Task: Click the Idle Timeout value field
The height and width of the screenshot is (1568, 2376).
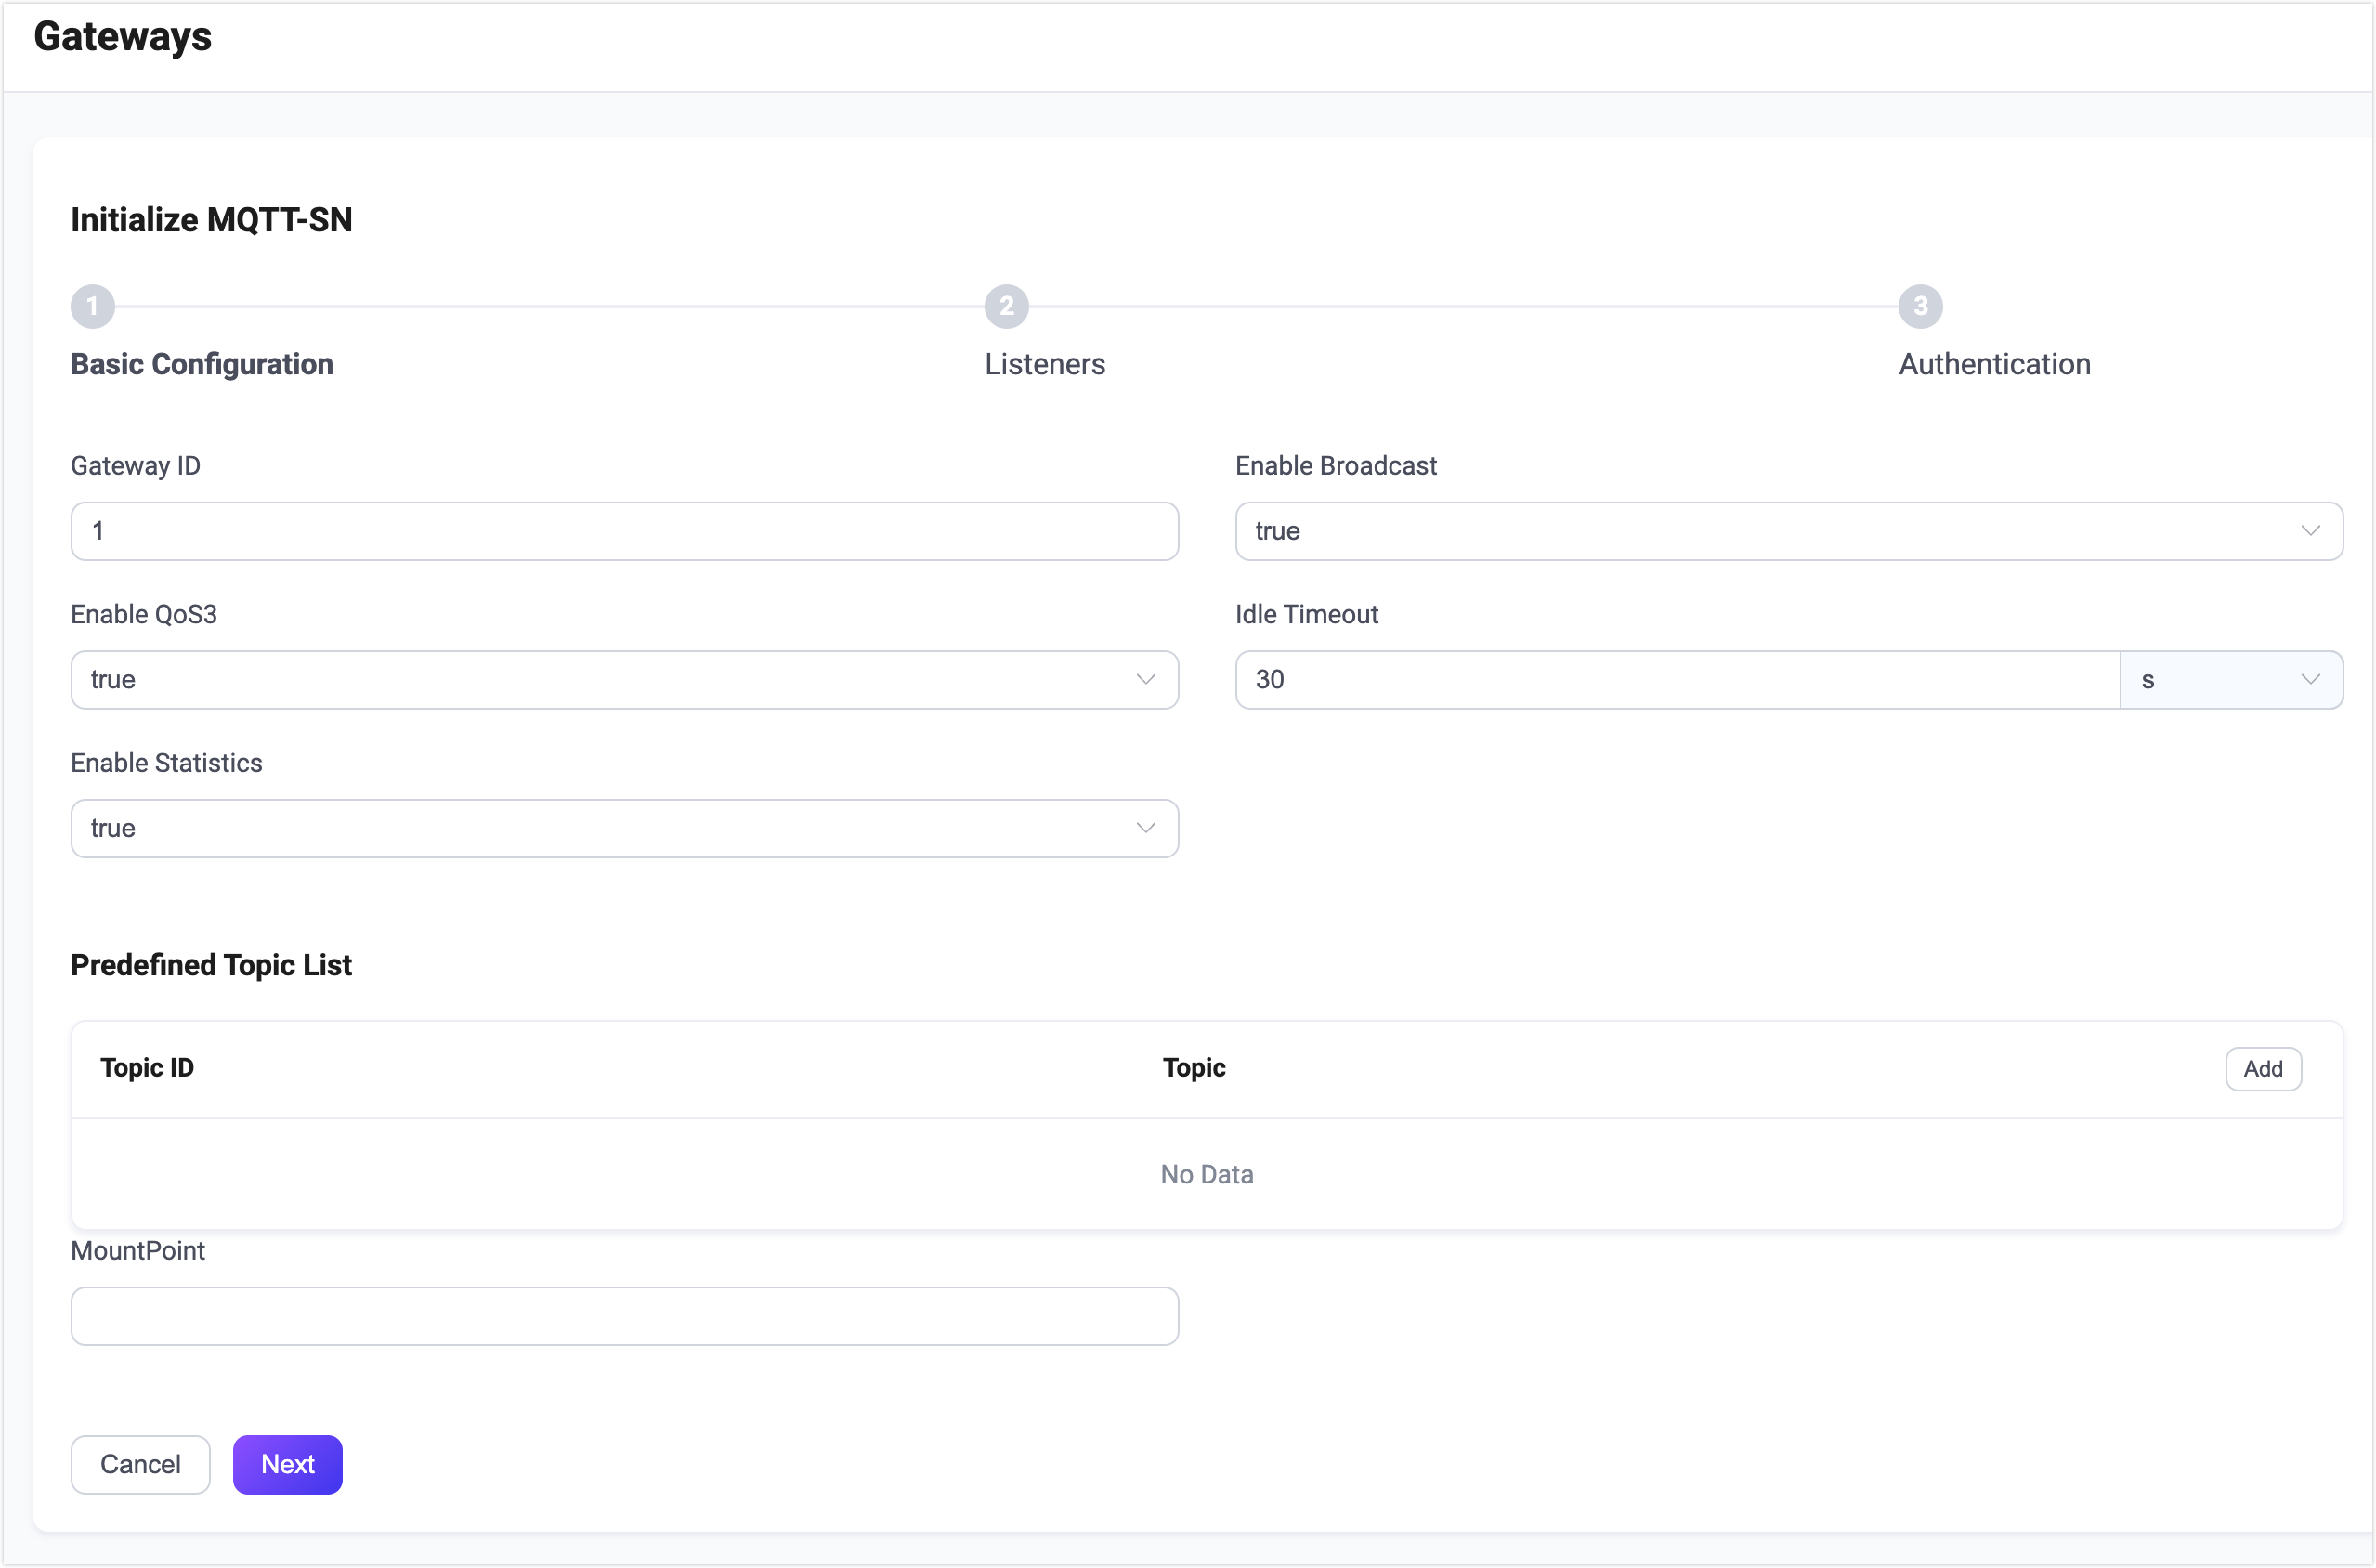Action: pyautogui.click(x=1676, y=680)
